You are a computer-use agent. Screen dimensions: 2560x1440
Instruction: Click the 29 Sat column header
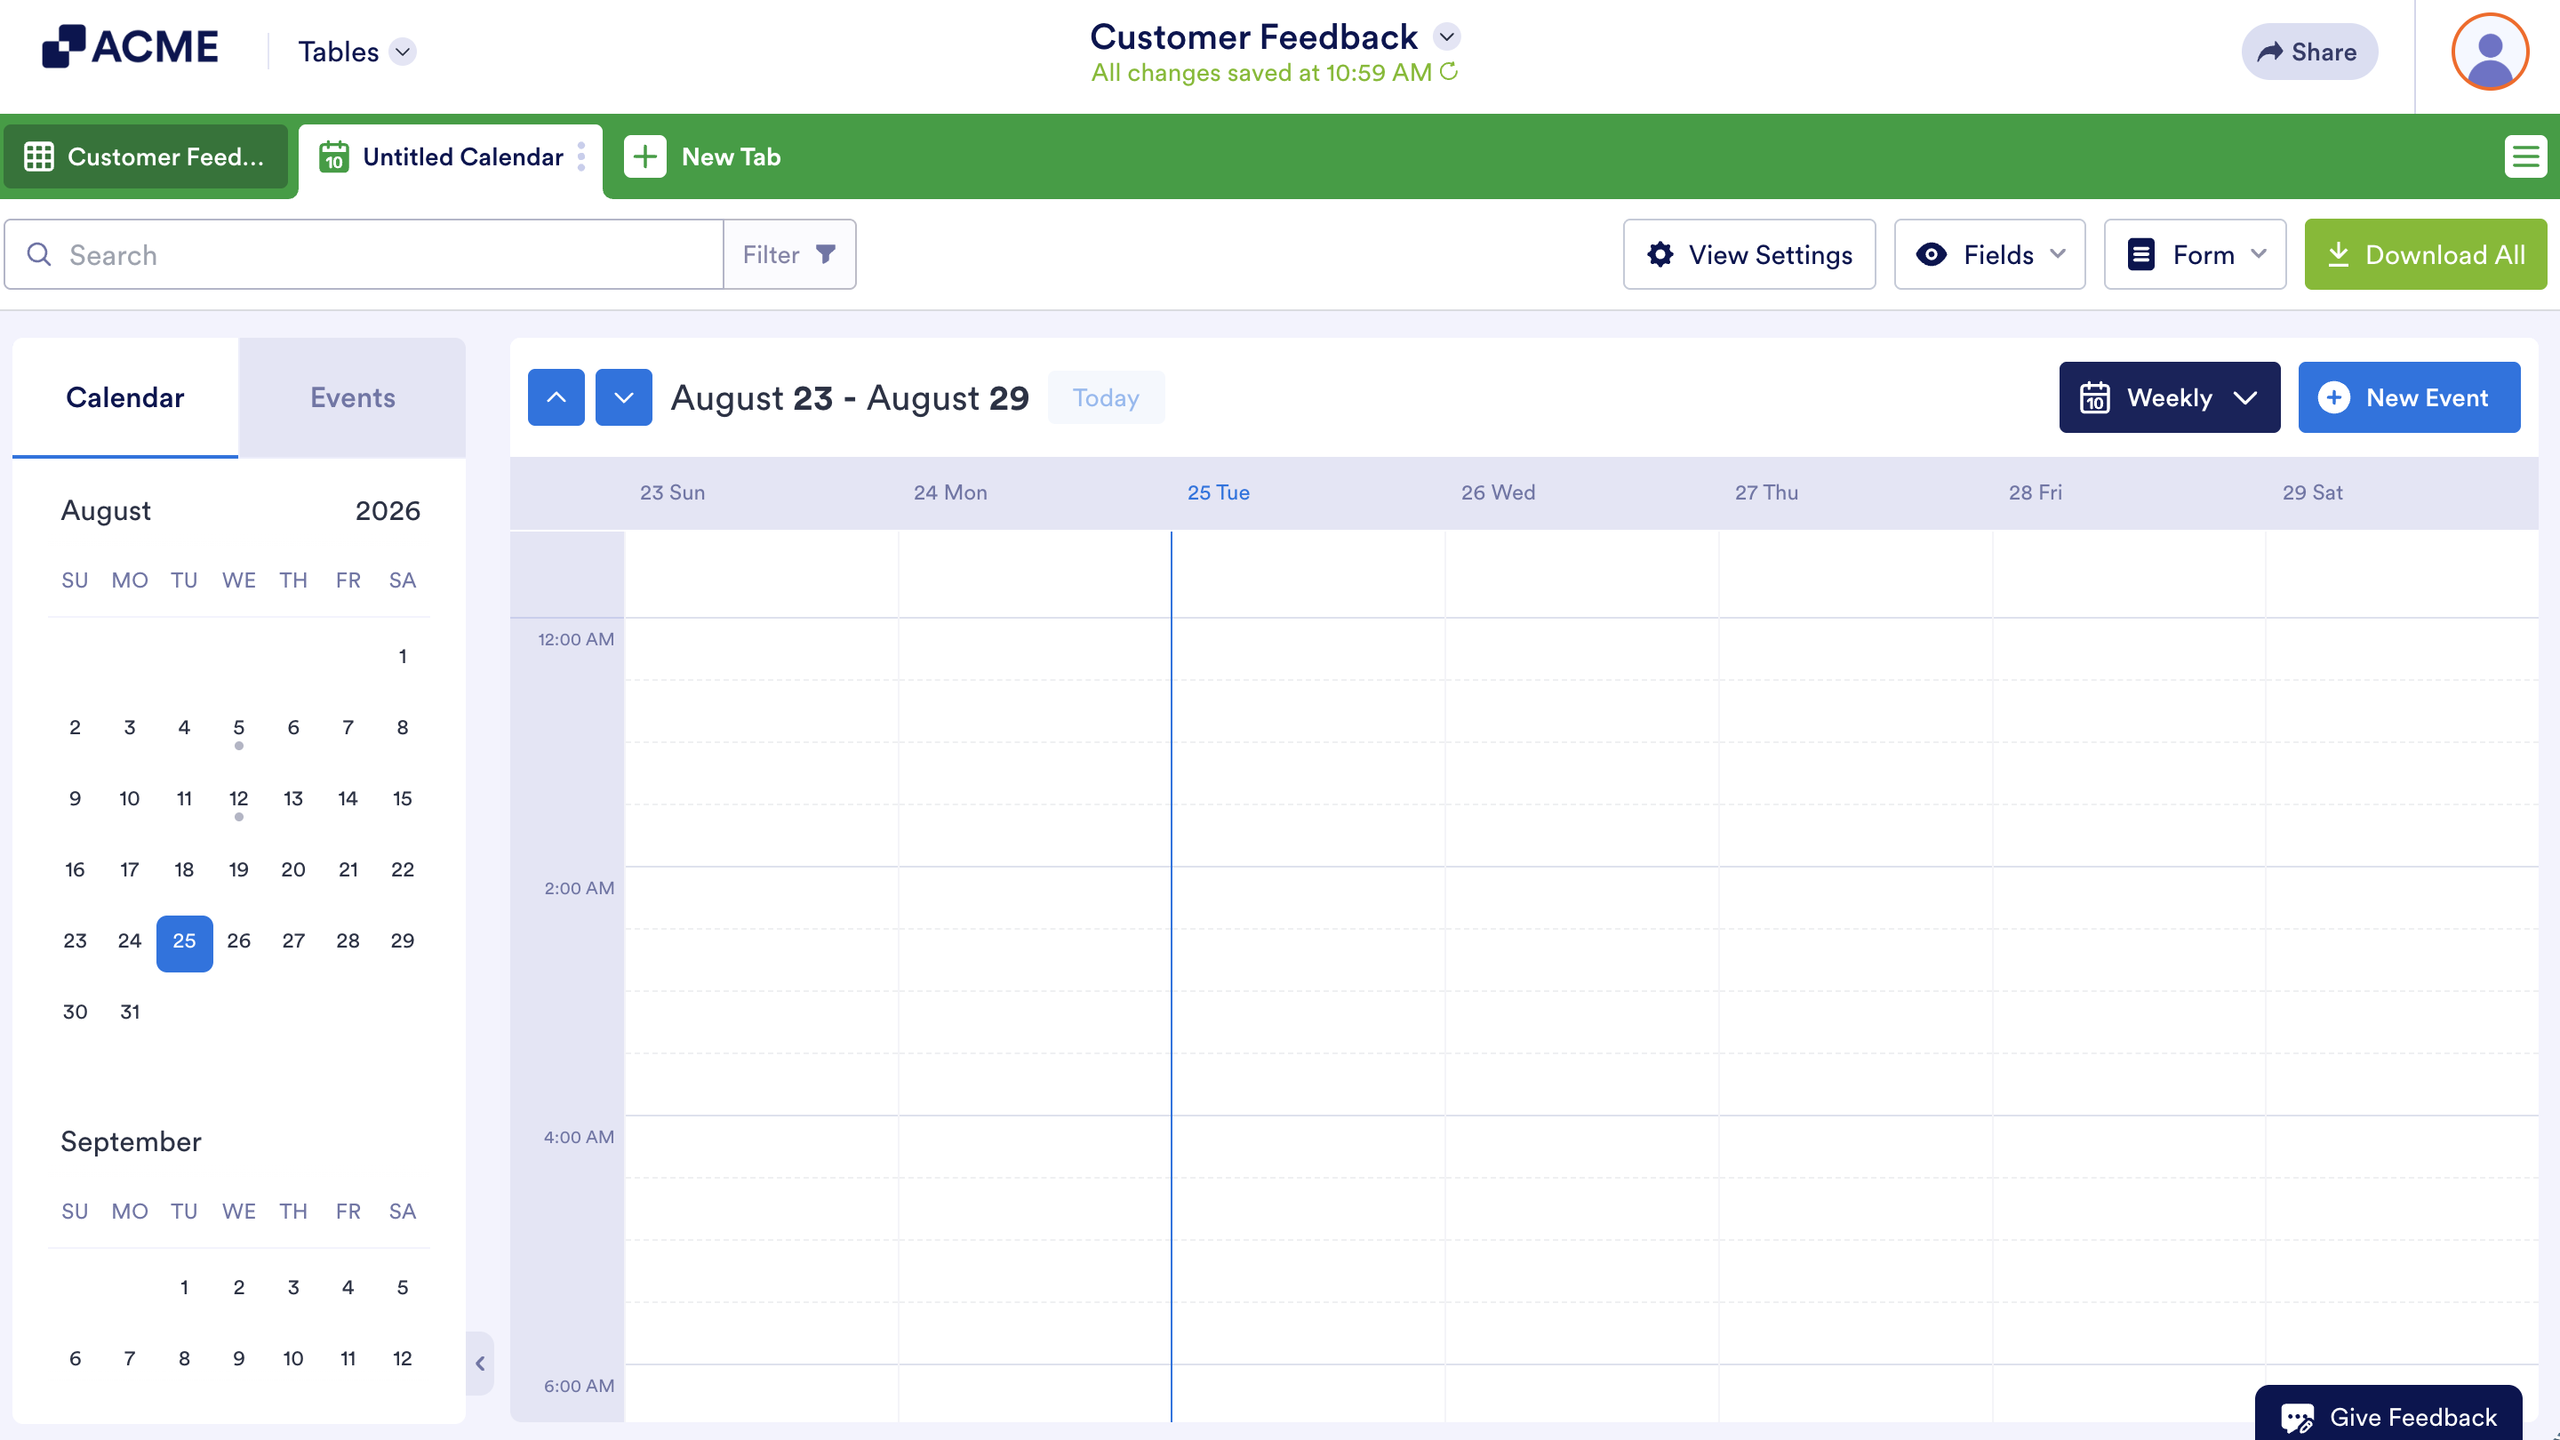coord(2312,493)
